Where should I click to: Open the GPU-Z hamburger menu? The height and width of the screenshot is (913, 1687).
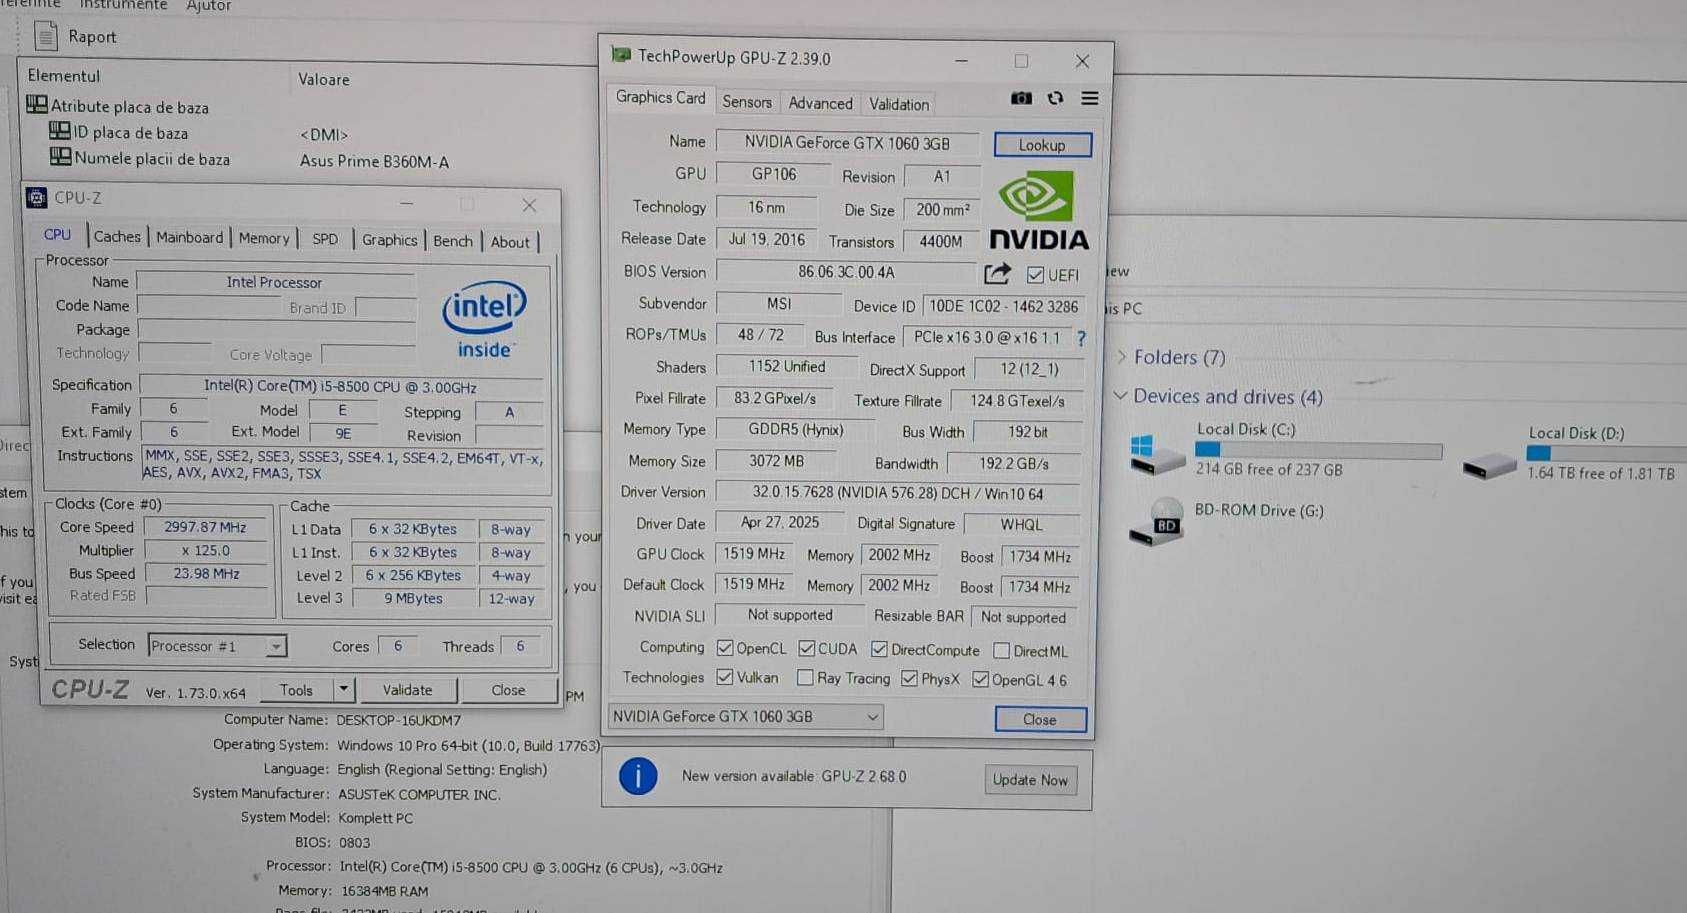pyautogui.click(x=1090, y=98)
